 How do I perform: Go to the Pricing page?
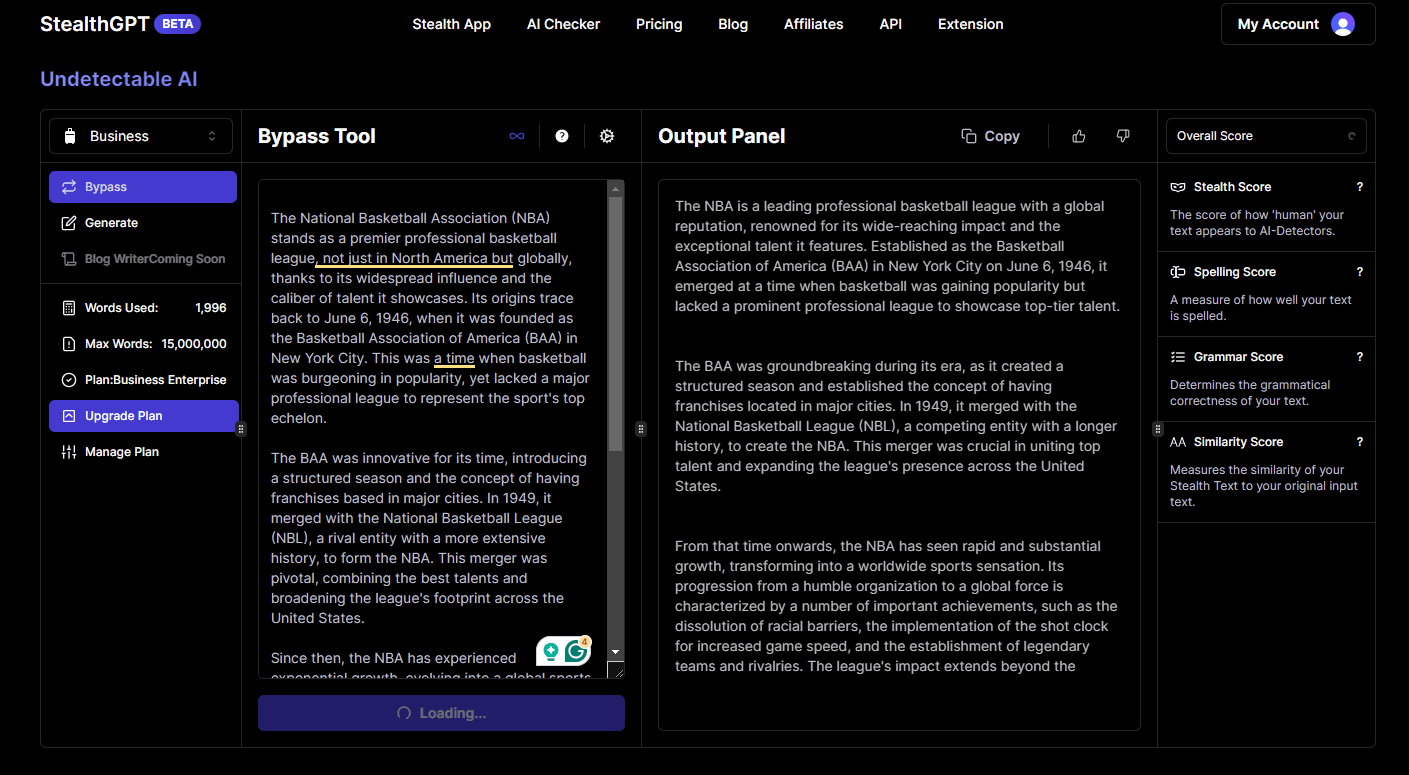click(659, 24)
